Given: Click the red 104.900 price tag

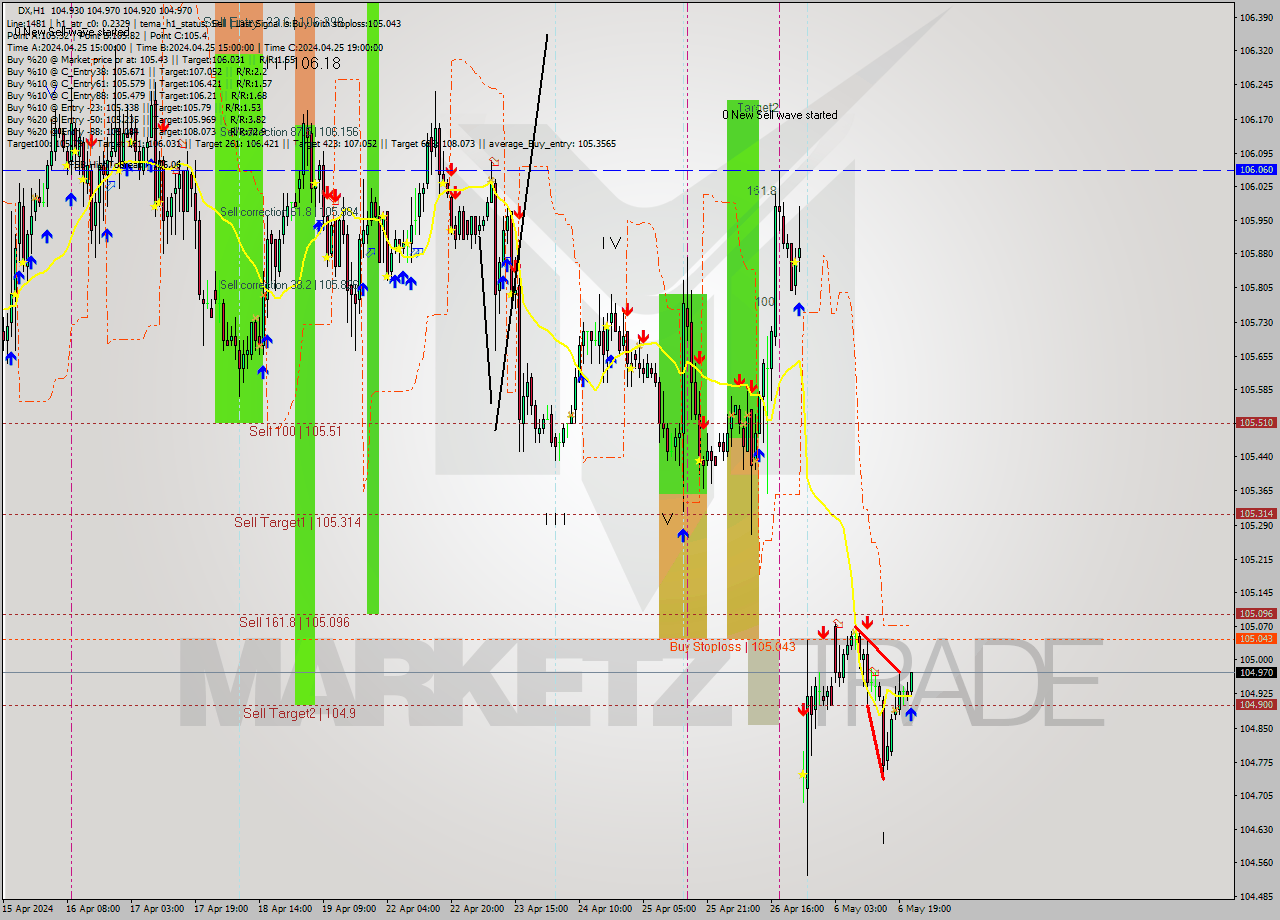Looking at the screenshot, I should tap(1256, 704).
